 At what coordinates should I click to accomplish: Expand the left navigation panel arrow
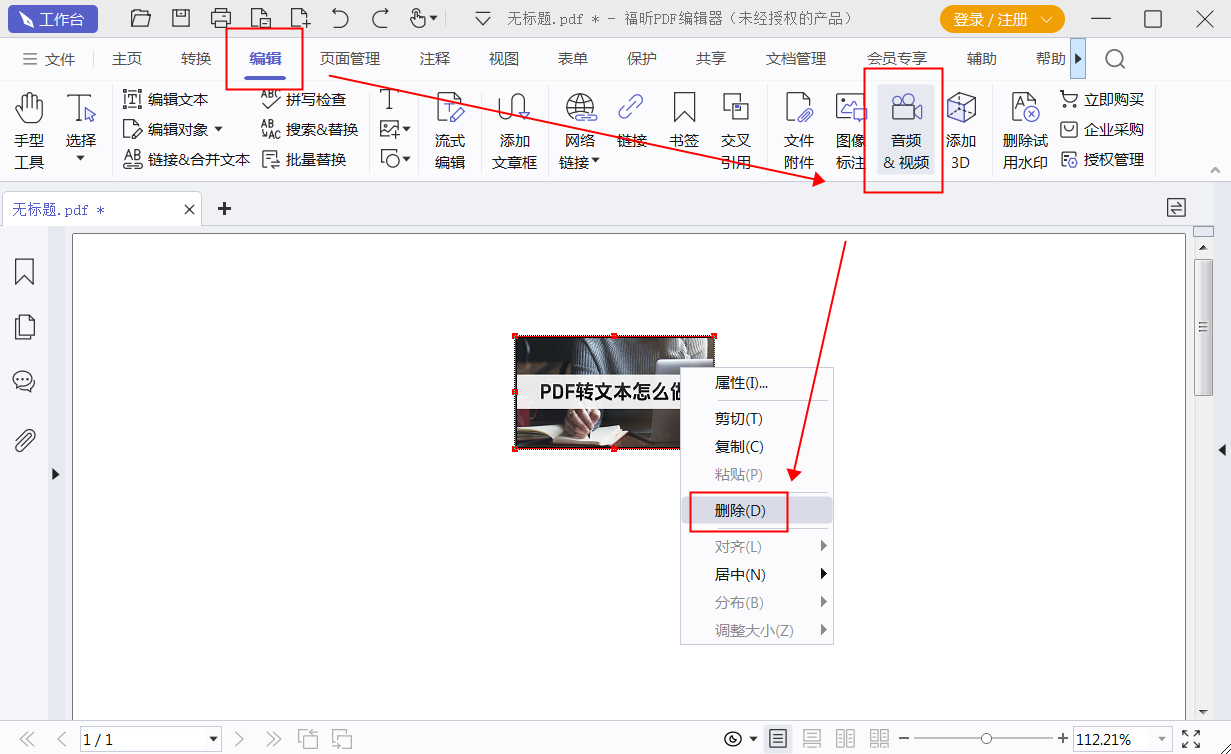pos(55,474)
